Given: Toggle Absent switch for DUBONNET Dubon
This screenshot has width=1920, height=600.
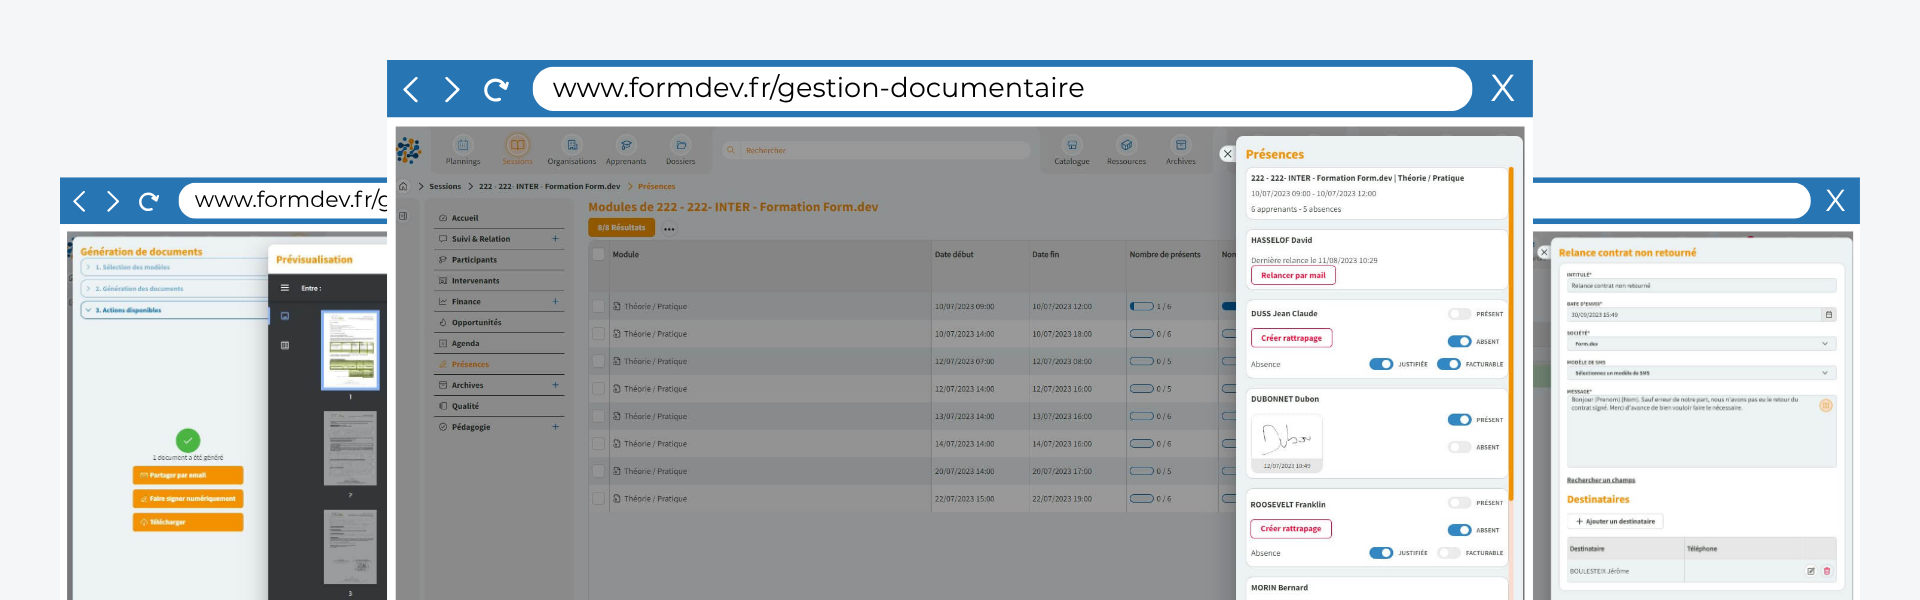Looking at the screenshot, I should [1460, 447].
